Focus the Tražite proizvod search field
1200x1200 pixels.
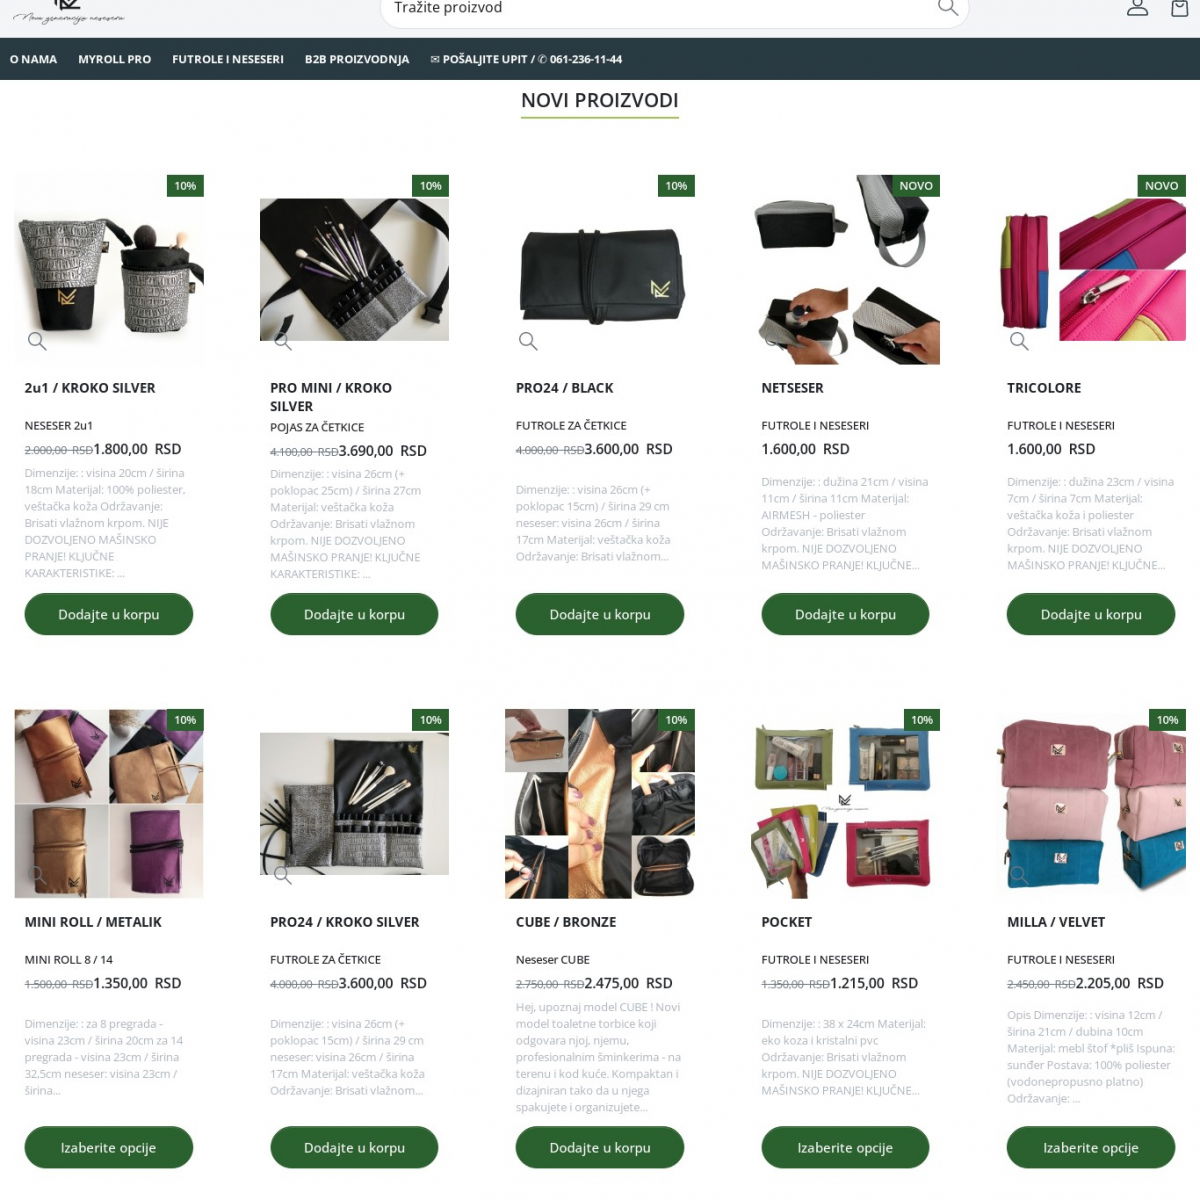660,9
